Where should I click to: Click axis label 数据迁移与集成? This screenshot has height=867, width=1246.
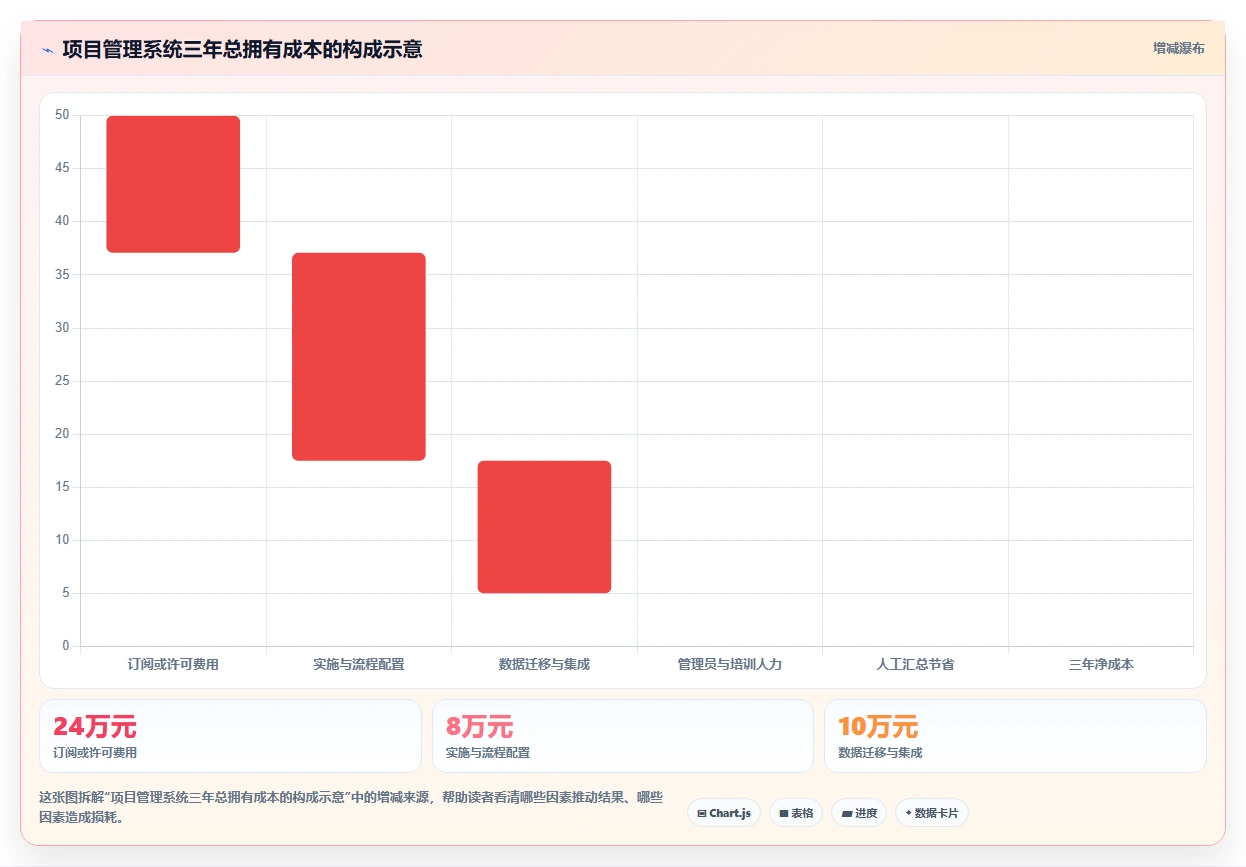point(544,664)
